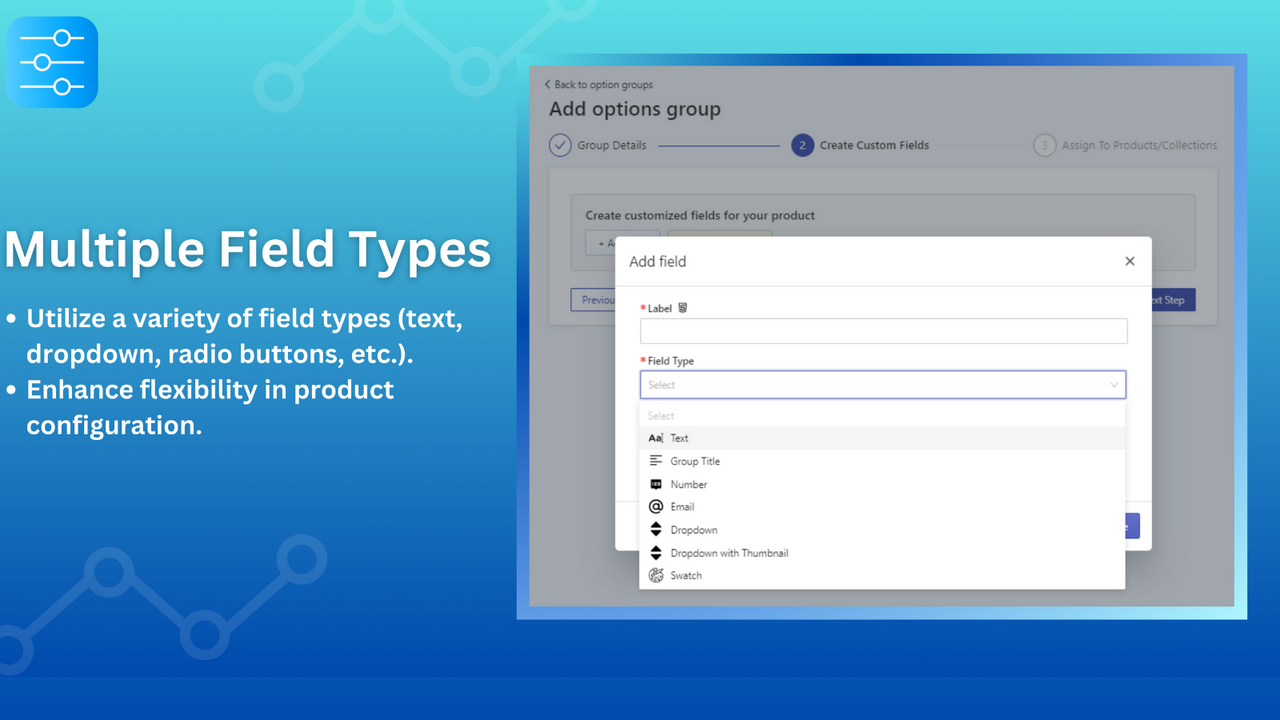Click the Add field dialog title
This screenshot has height=720, width=1280.
click(x=658, y=262)
